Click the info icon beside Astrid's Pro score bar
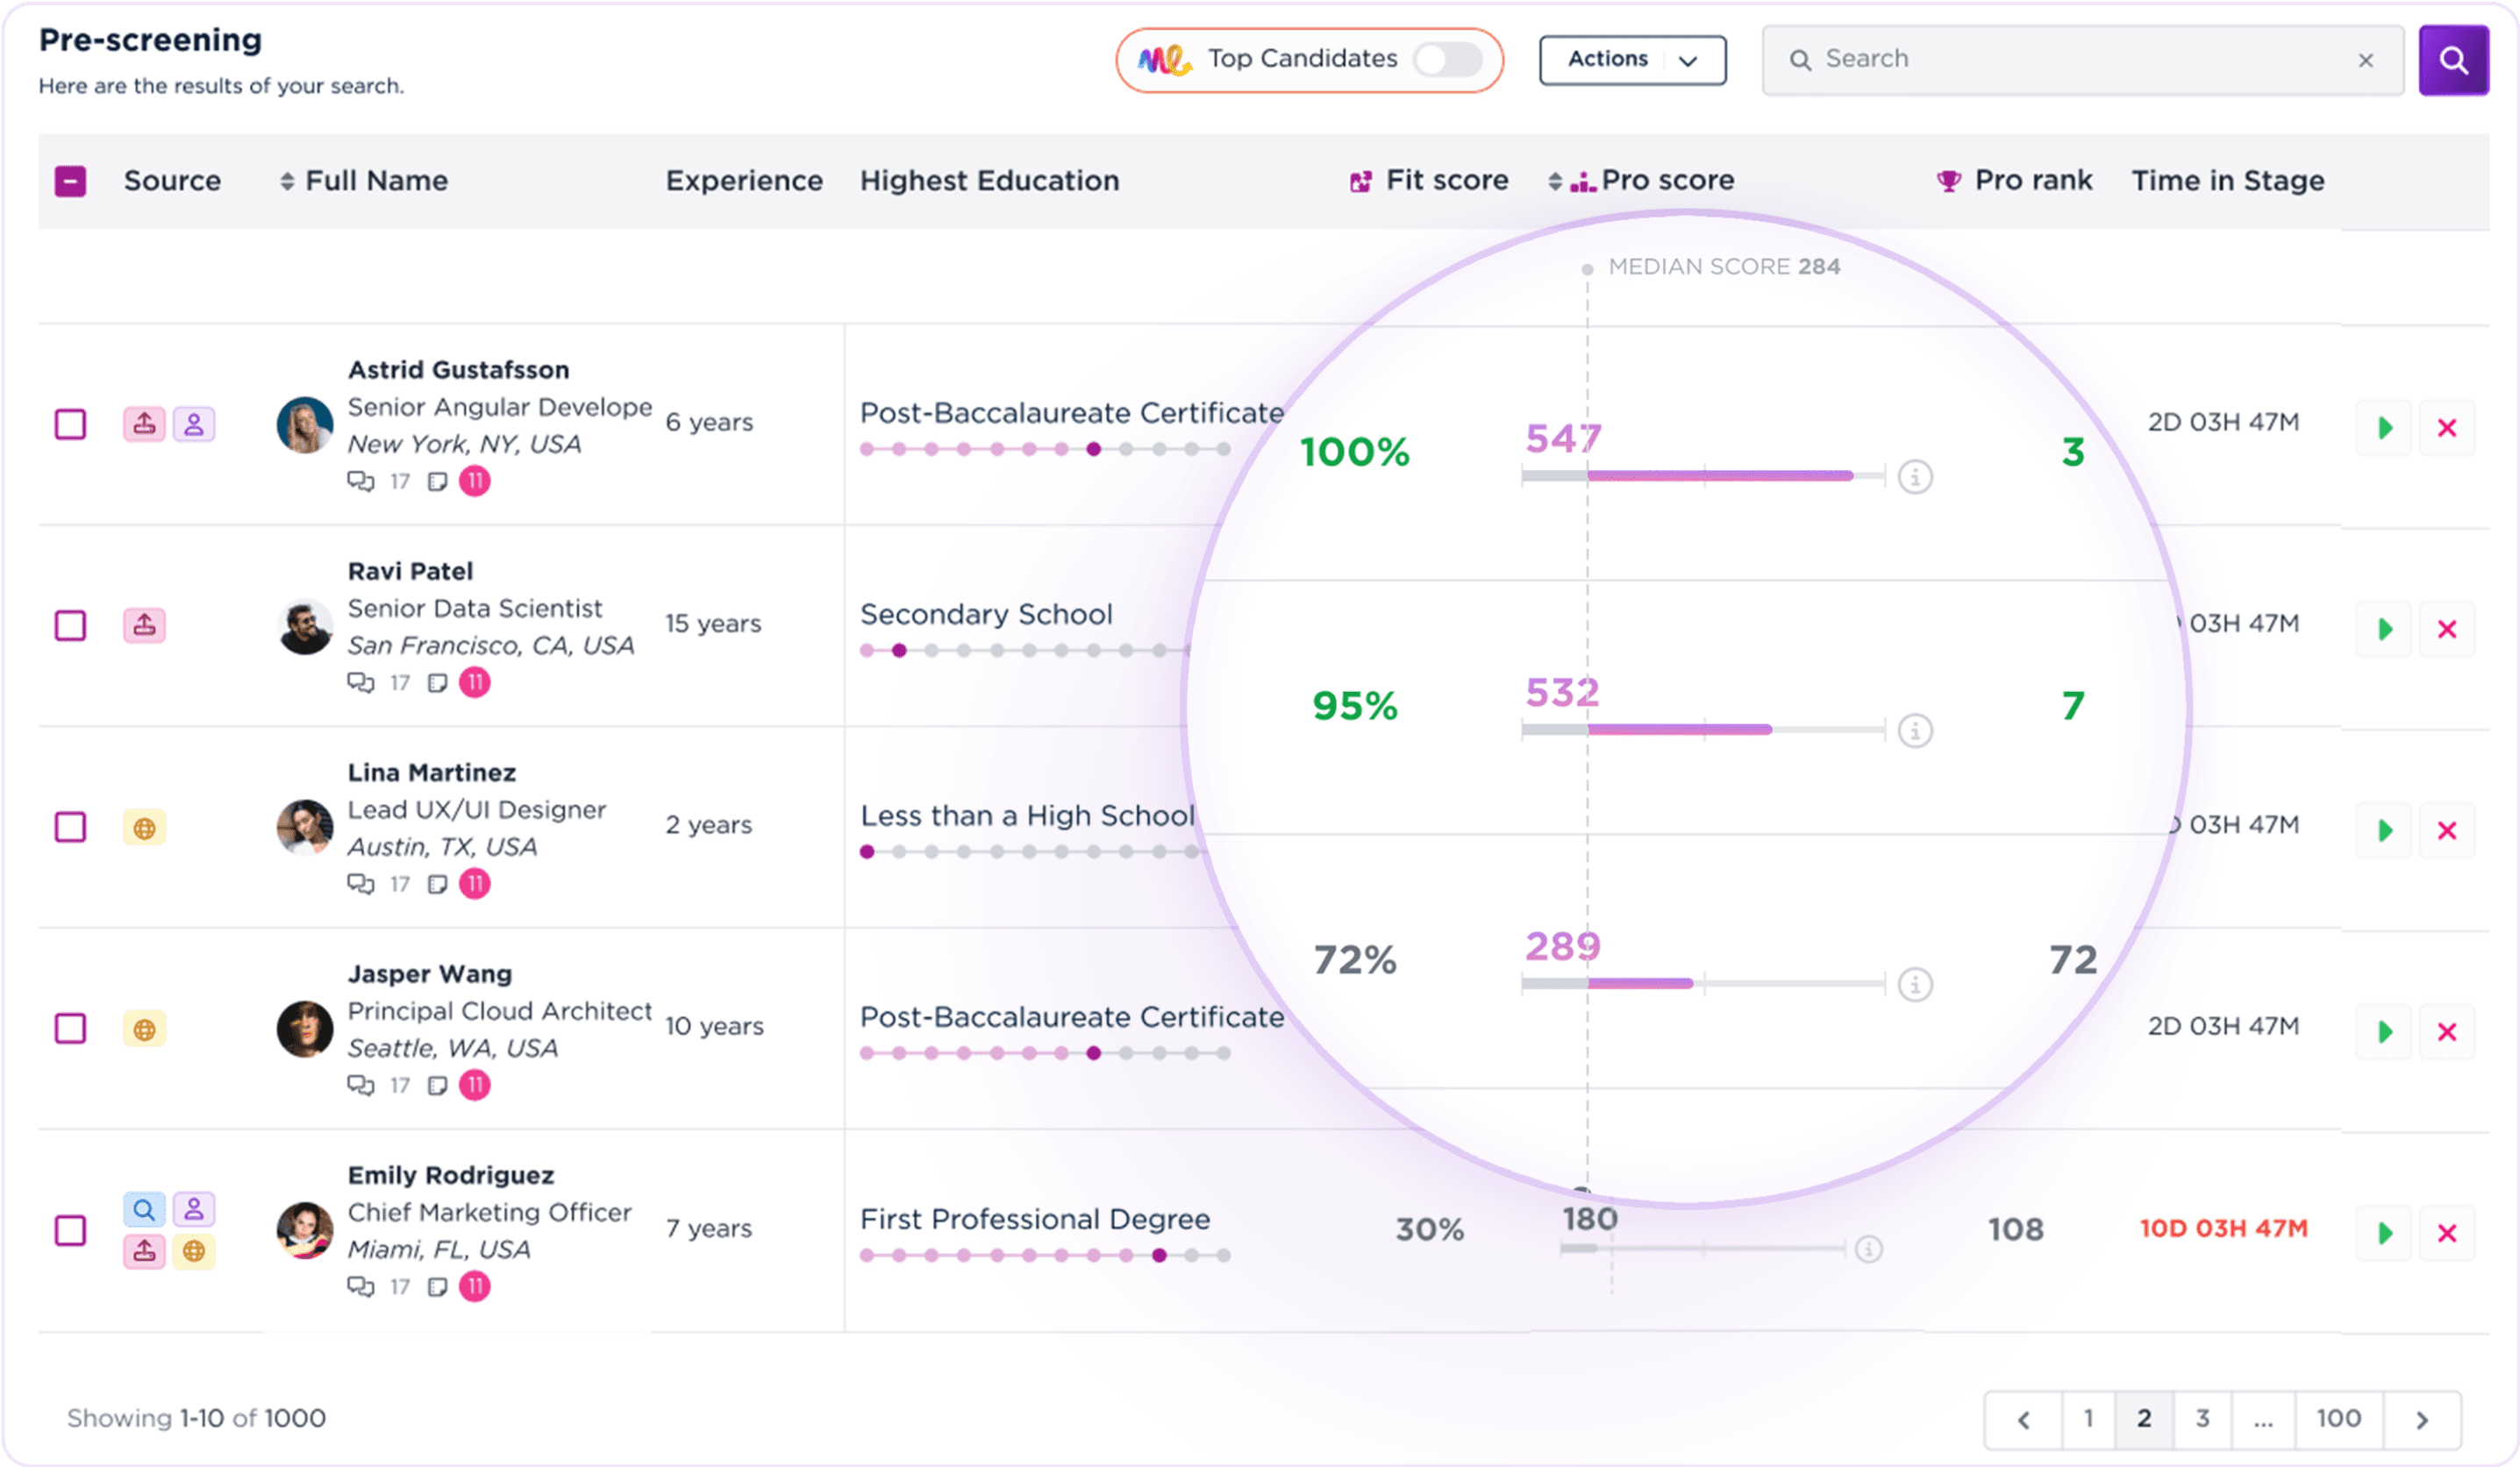The image size is (2520, 1467). click(1915, 476)
